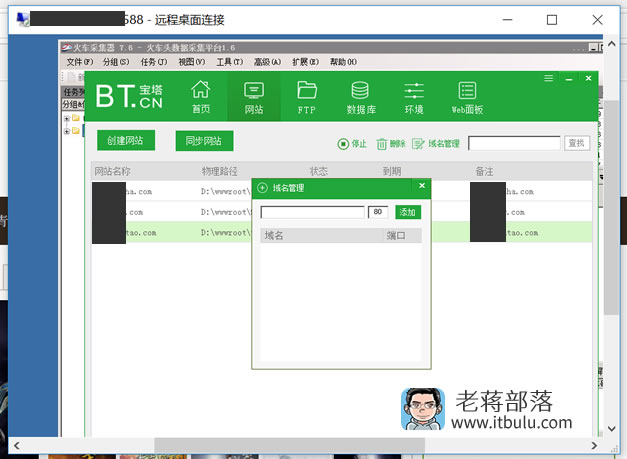Screen dimensions: 627x459
Task: Switch to the 网站 section
Action: point(254,97)
